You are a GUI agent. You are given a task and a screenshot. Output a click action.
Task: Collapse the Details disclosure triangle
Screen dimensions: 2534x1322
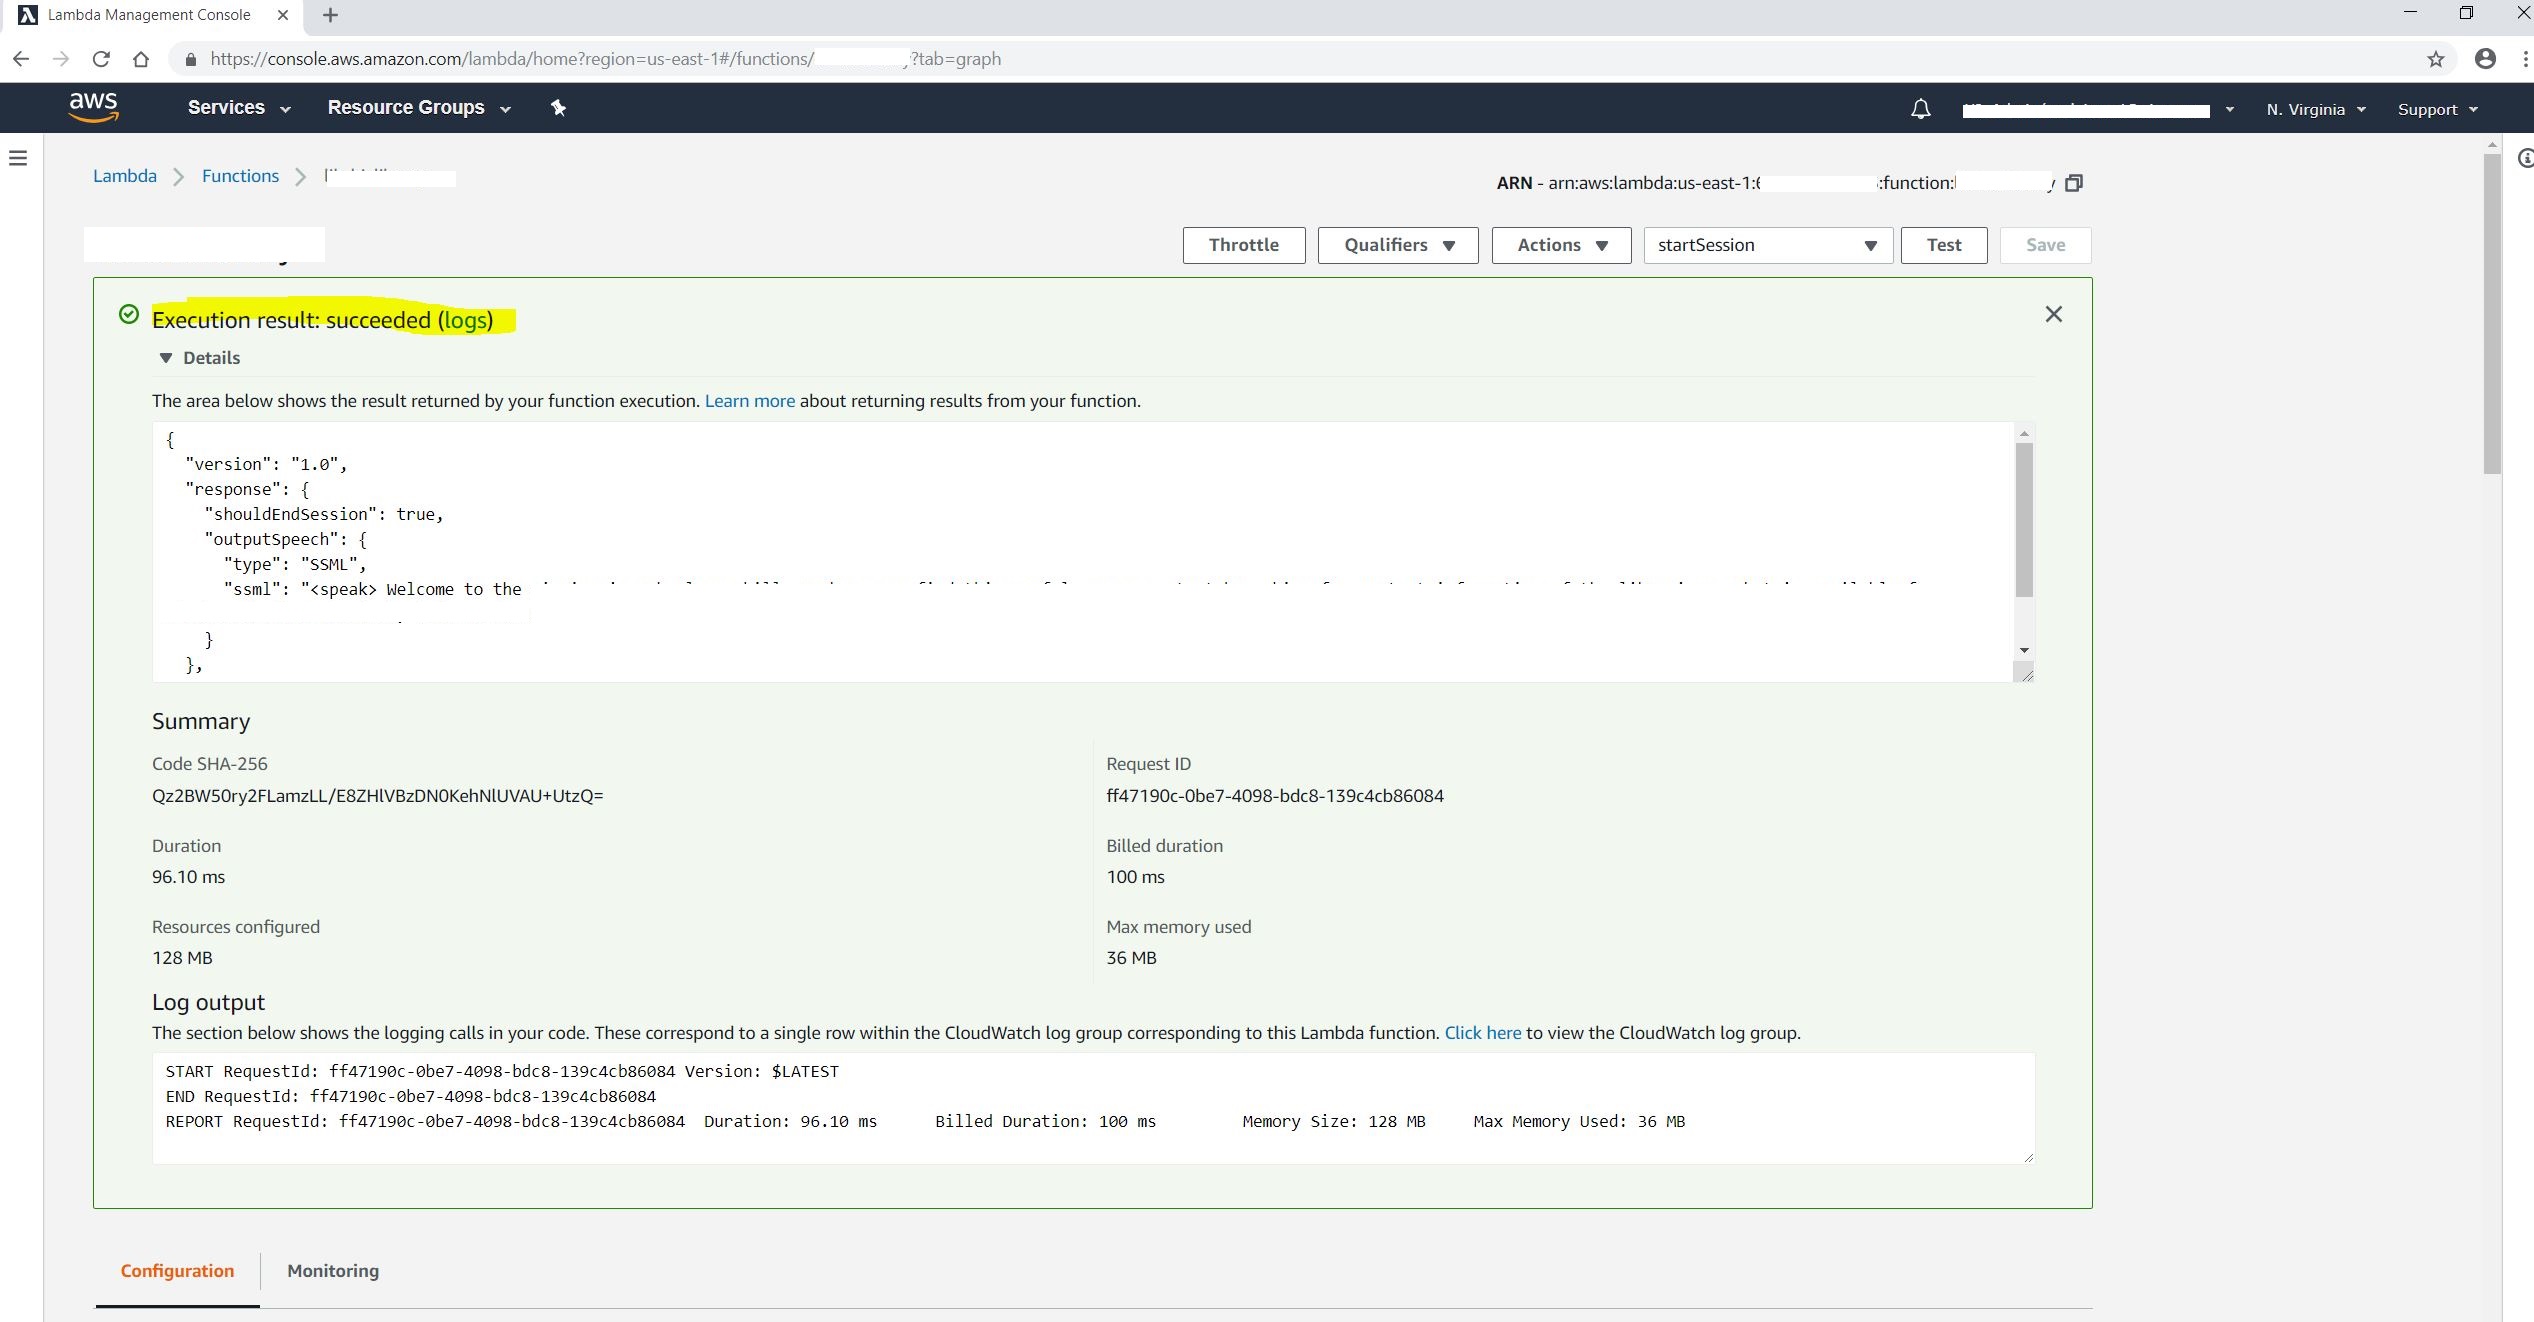tap(166, 358)
